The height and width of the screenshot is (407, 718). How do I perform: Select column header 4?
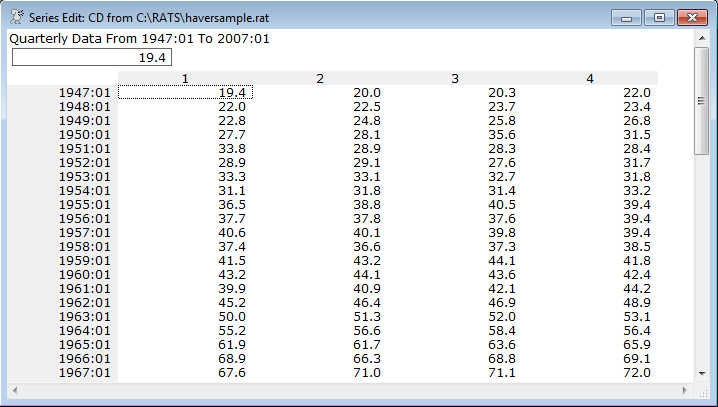pos(590,78)
